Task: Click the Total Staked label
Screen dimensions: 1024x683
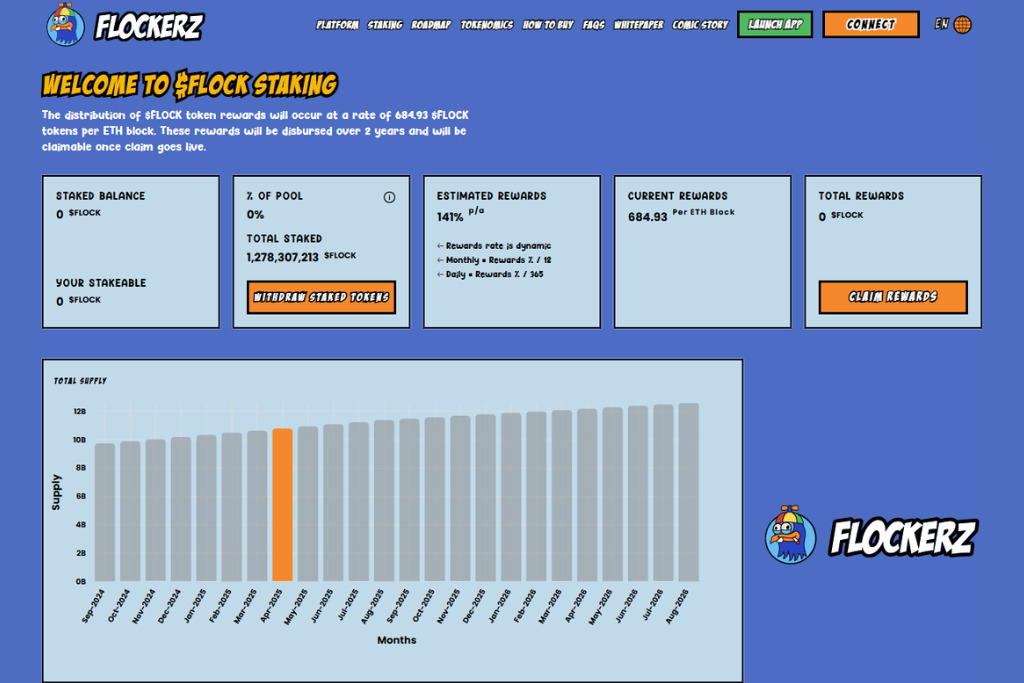Action: pyautogui.click(x=284, y=239)
